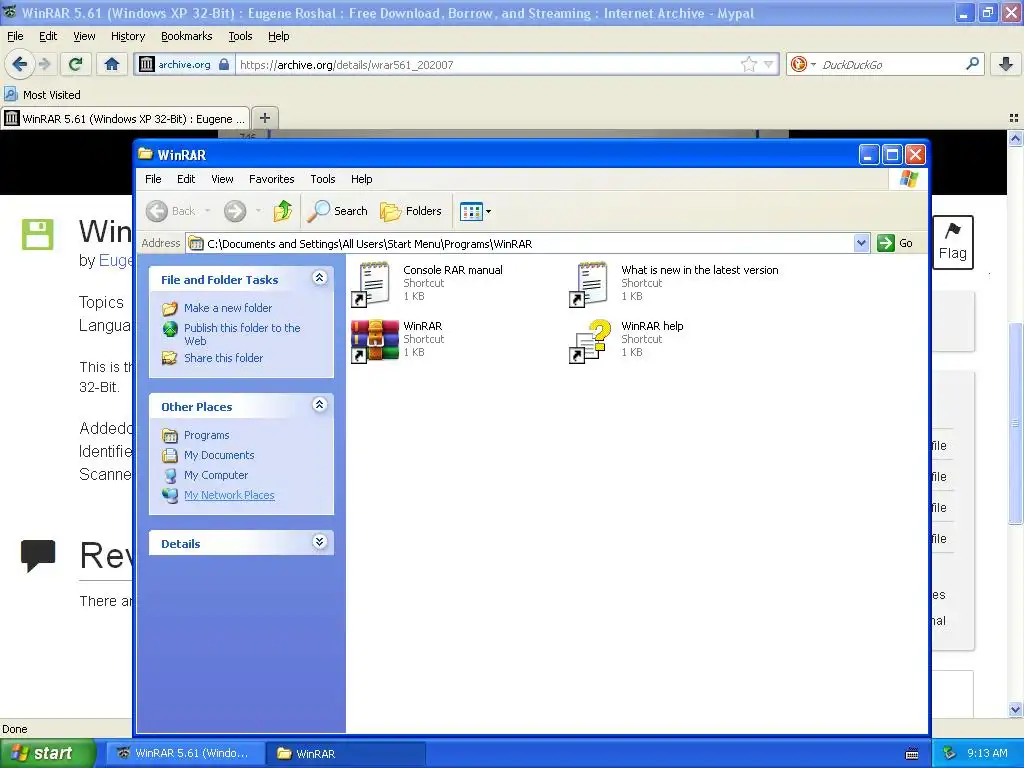Screen dimensions: 1024x768
Task: Collapse the File and Folder Tasks panel
Action: 319,278
